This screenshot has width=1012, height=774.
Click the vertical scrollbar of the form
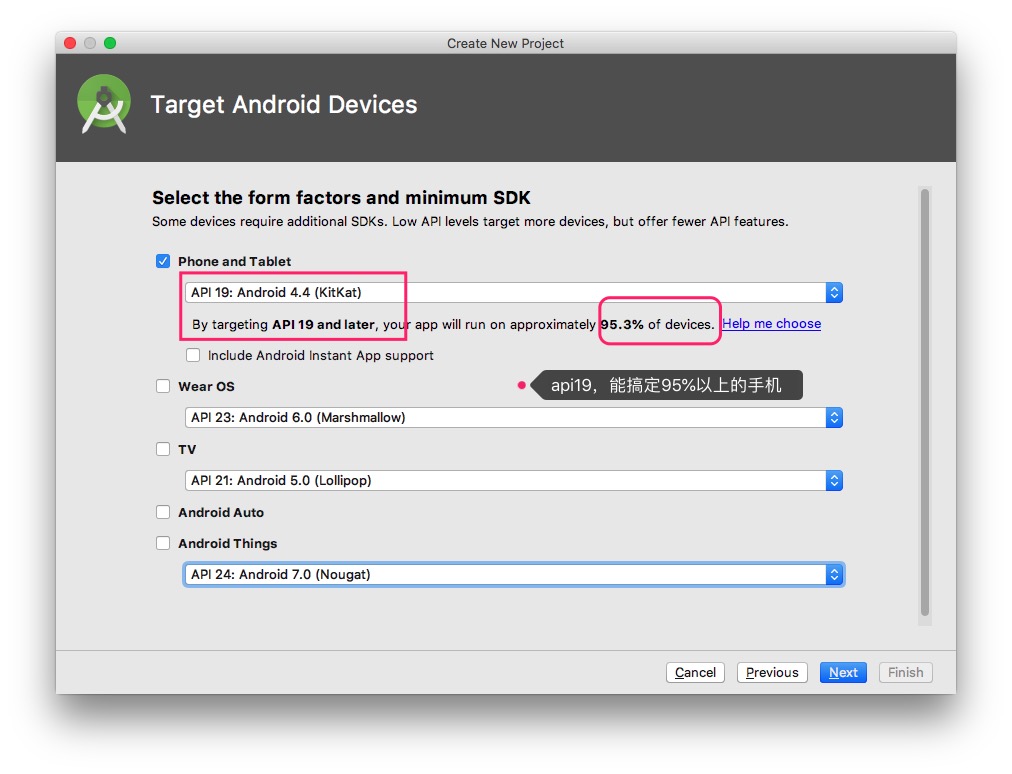[x=925, y=402]
